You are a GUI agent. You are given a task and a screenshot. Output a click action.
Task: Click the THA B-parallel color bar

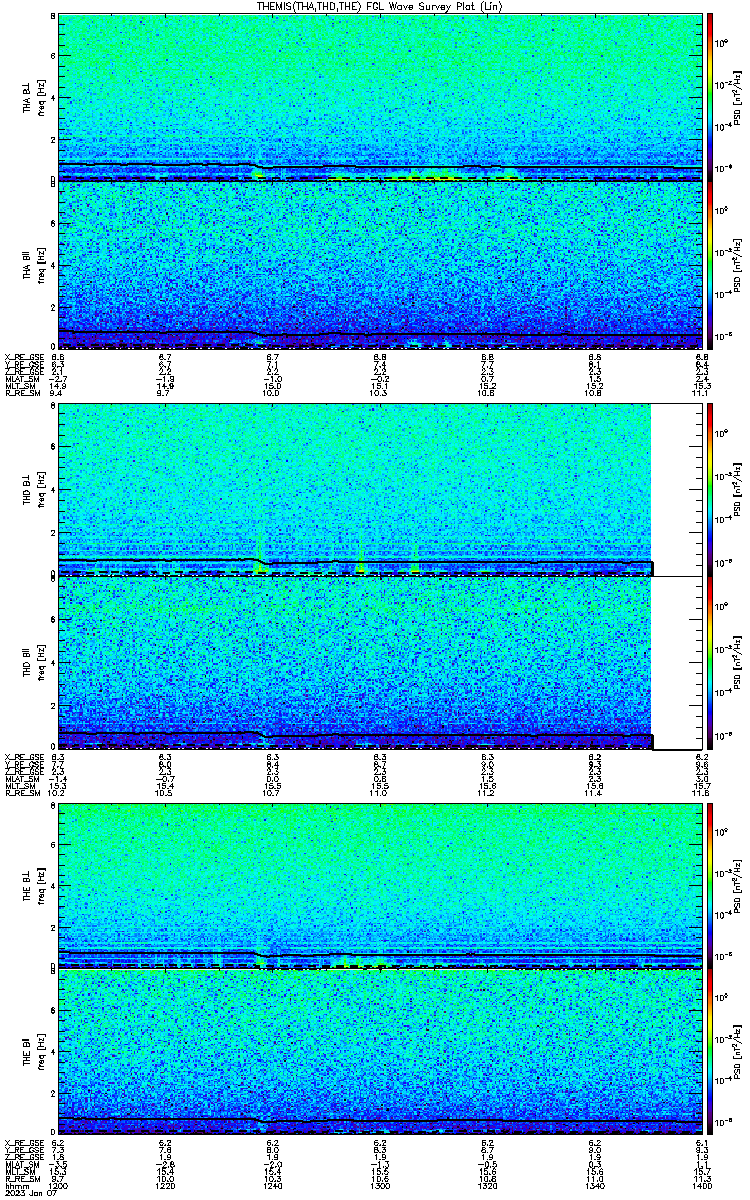coord(710,265)
